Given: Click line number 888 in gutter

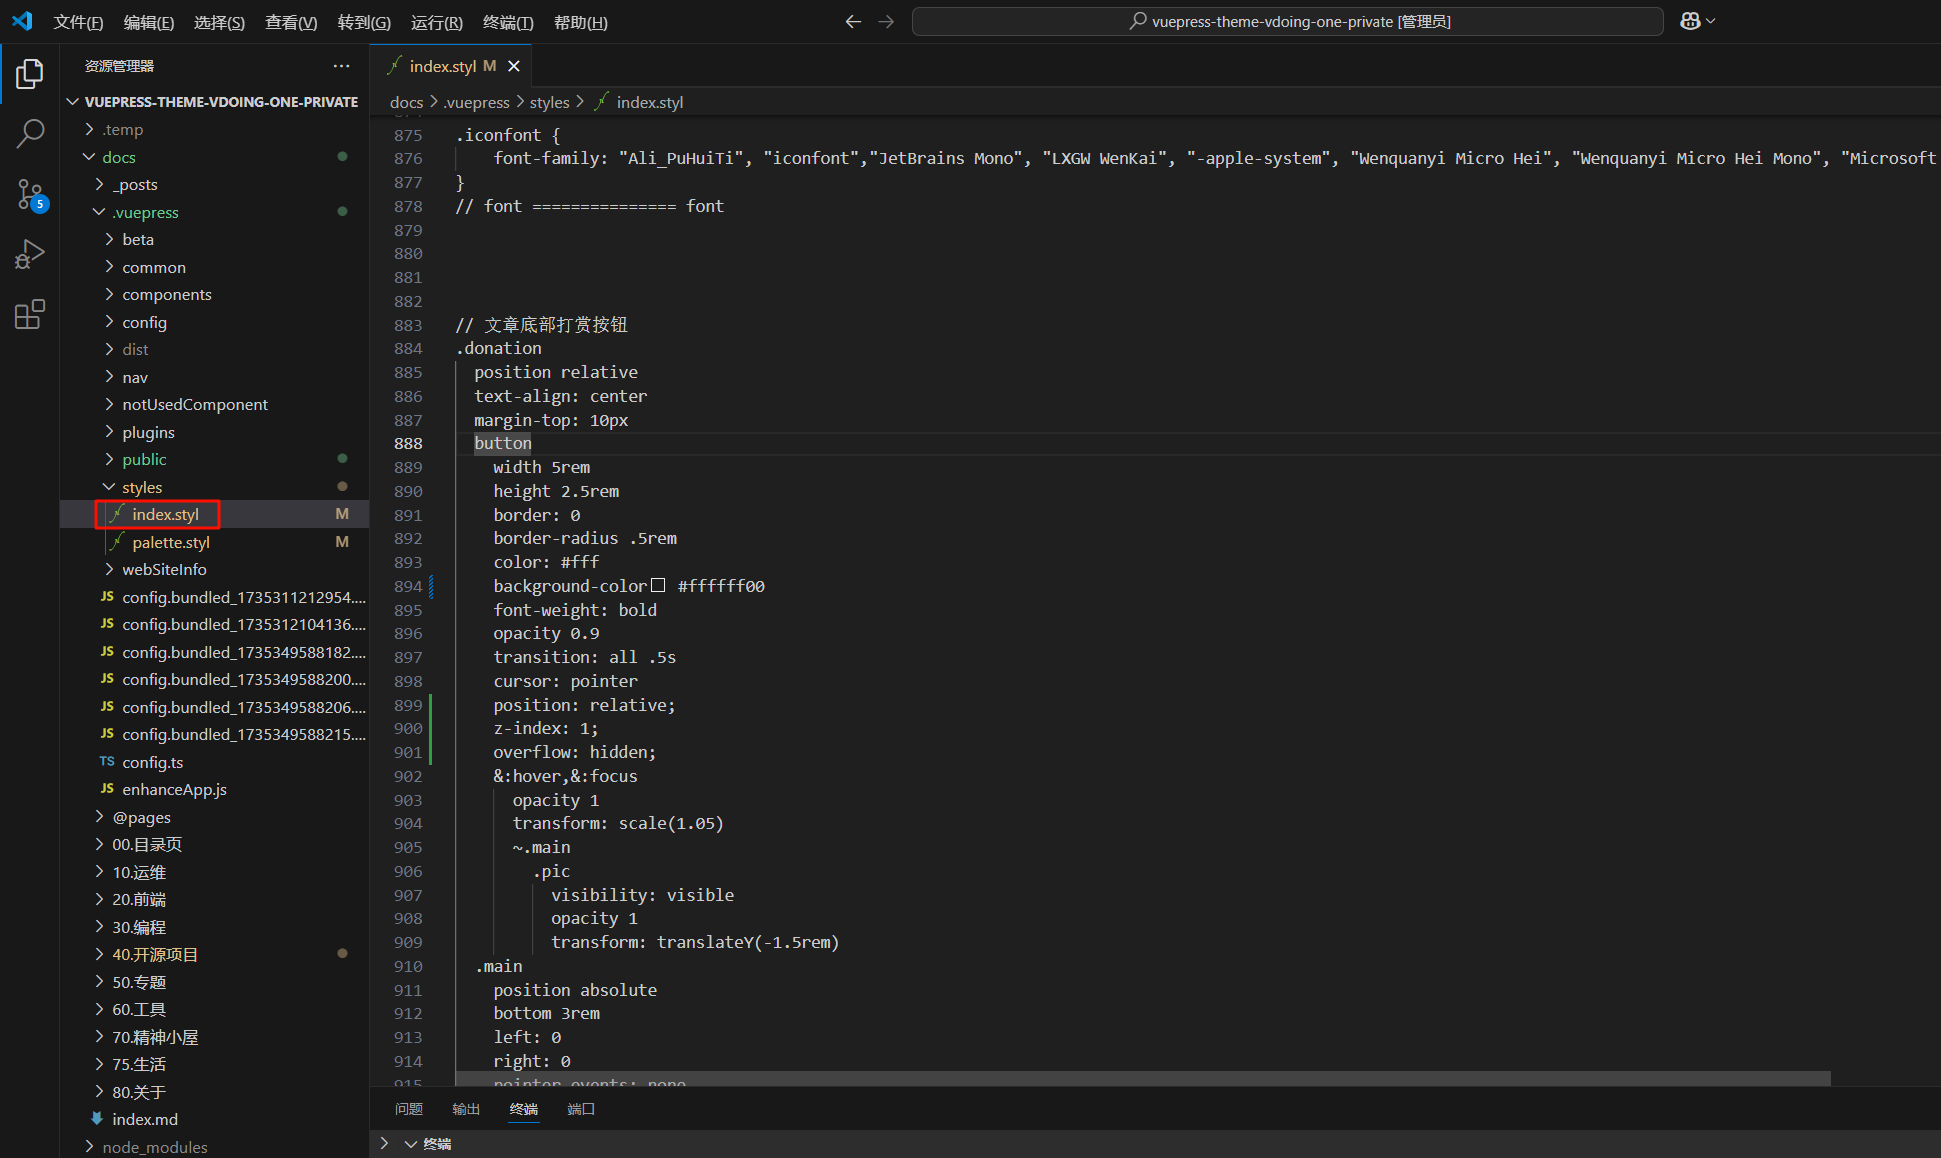Looking at the screenshot, I should click(x=408, y=443).
